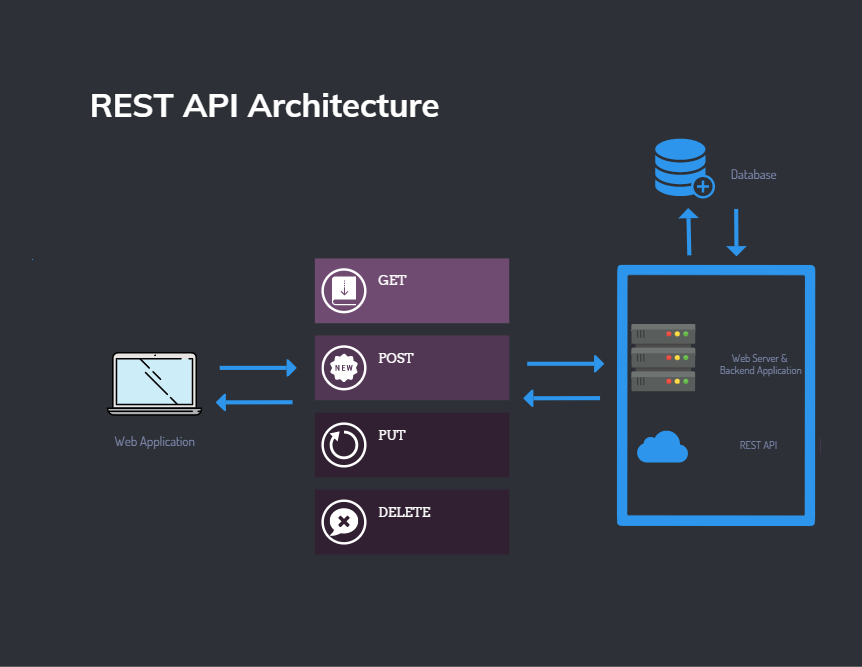Click the stacked server rack icon
The width and height of the screenshot is (862, 667).
point(663,357)
